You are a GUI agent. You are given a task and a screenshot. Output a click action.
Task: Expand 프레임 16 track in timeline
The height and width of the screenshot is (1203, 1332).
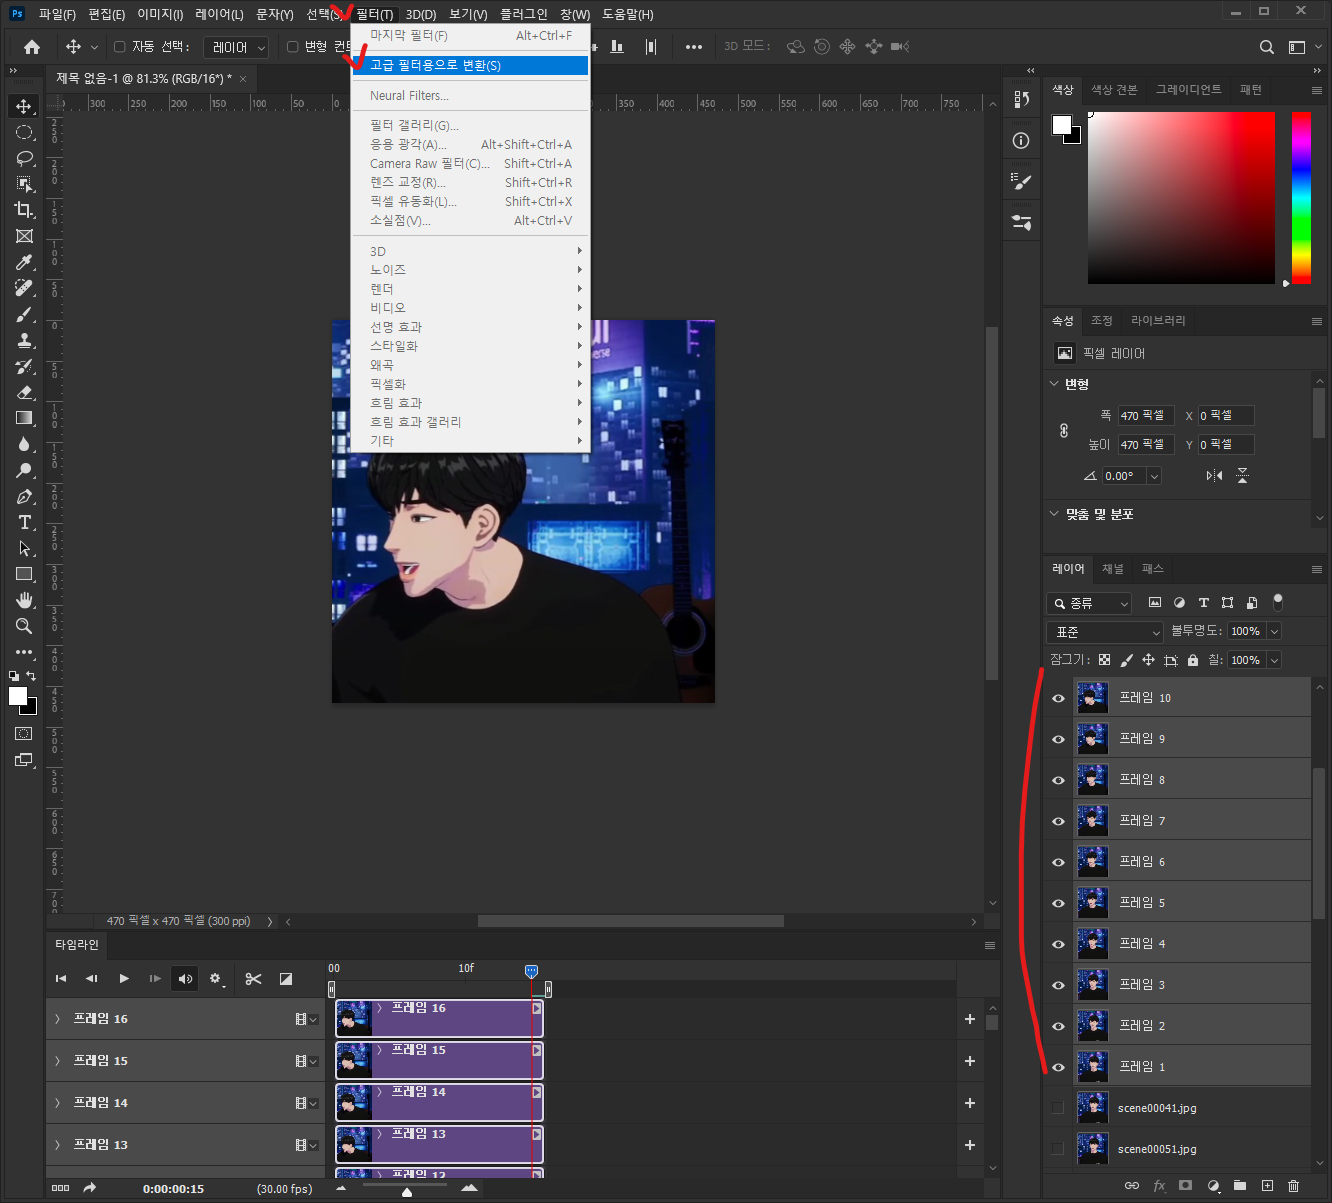tap(57, 1019)
